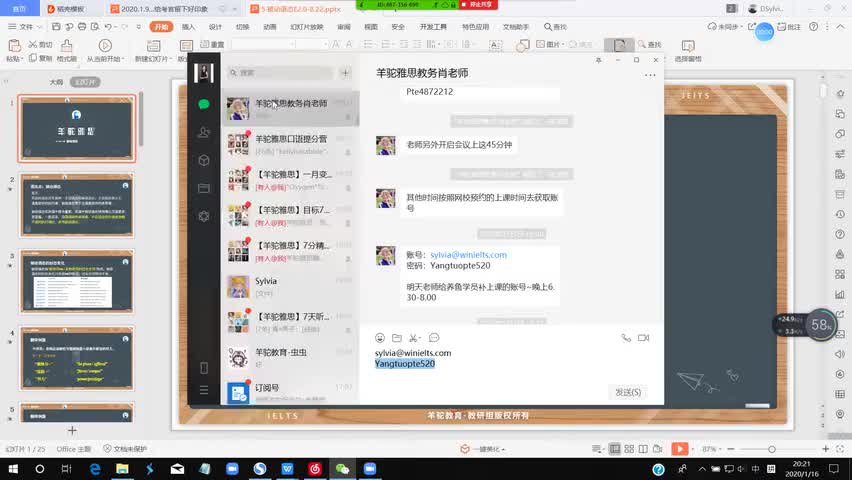Start slideshow from current slide button
This screenshot has height=480, width=852.
(105, 49)
